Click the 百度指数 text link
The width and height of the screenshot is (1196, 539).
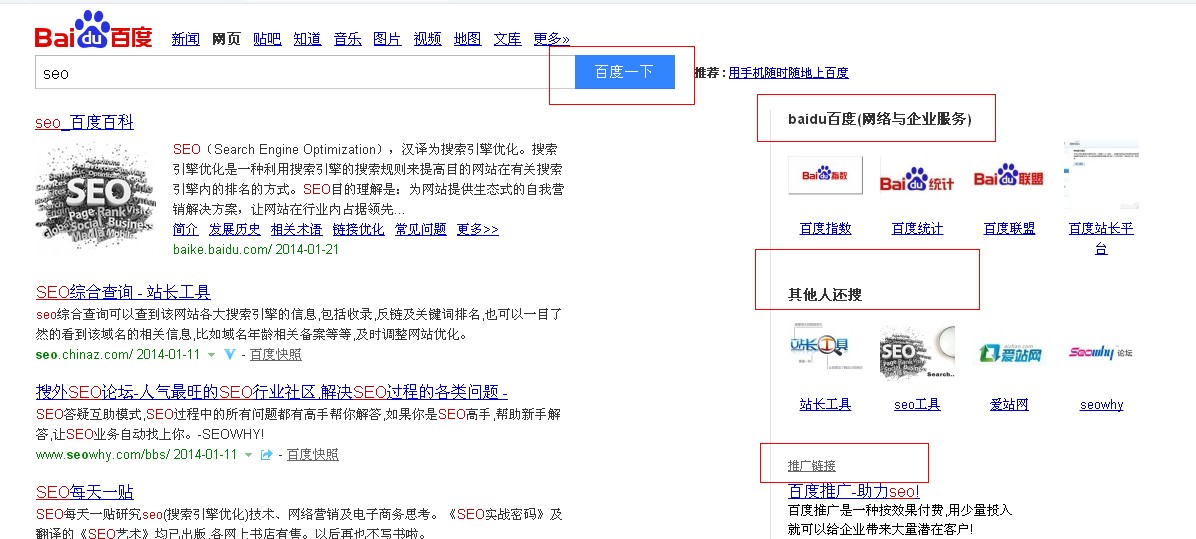[x=825, y=229]
